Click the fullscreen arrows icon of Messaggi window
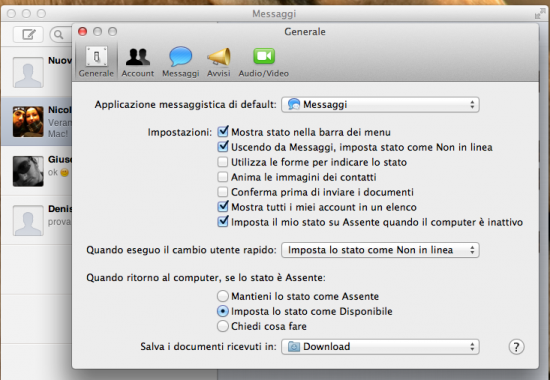 pyautogui.click(x=540, y=13)
